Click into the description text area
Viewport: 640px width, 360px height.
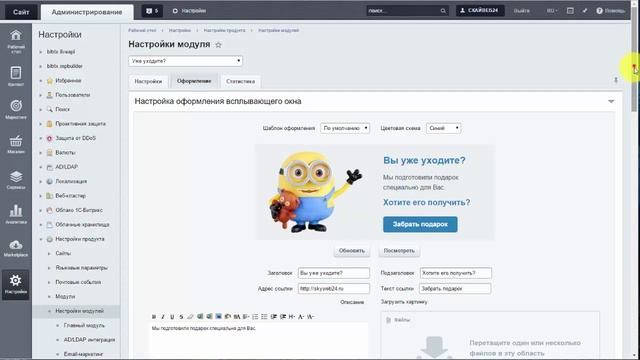tap(259, 341)
